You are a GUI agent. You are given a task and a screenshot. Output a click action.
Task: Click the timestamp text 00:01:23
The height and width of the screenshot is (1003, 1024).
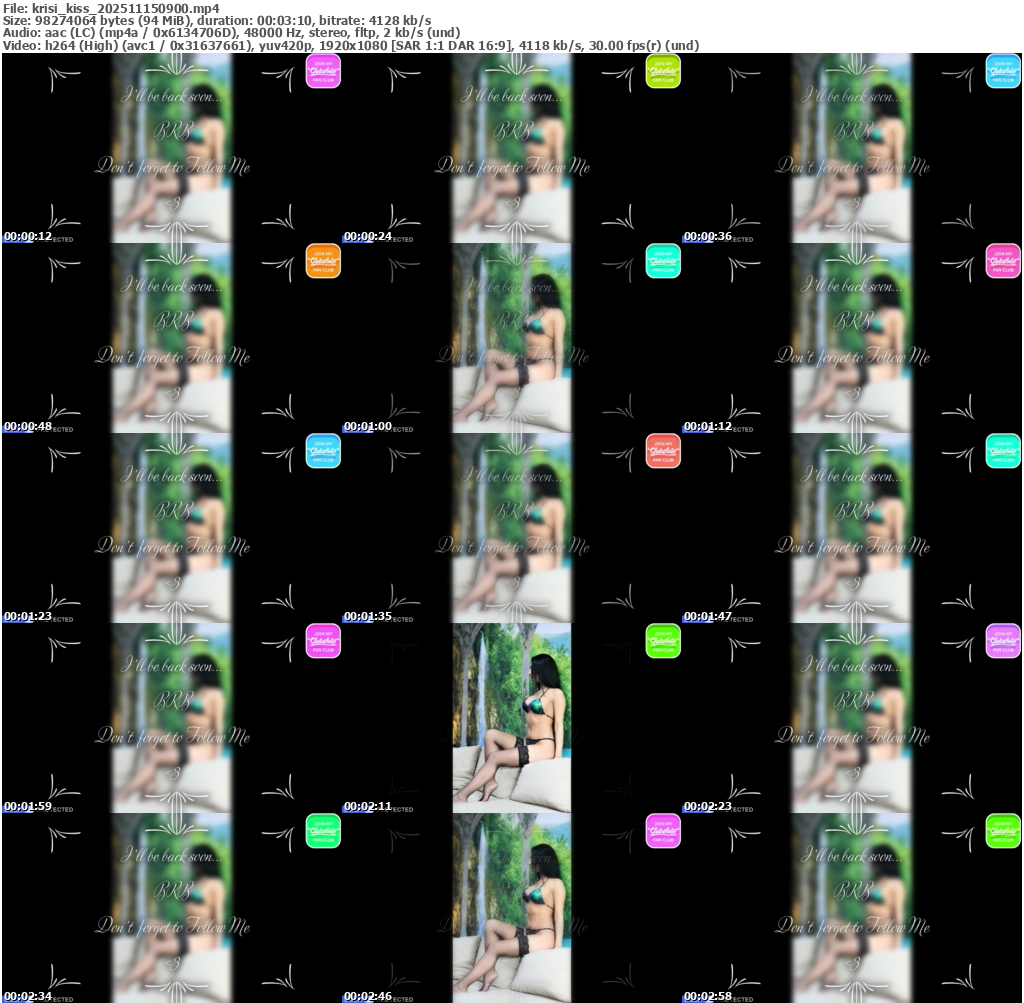point(28,616)
